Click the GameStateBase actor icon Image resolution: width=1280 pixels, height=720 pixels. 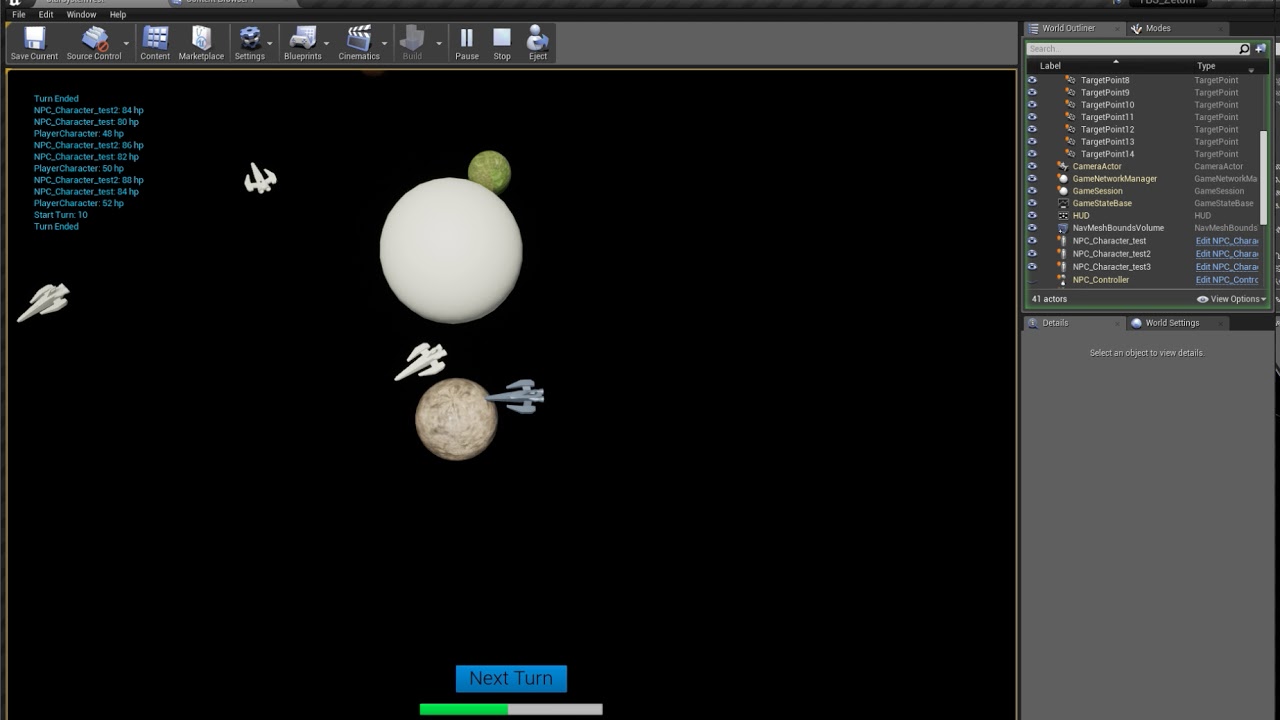[1063, 203]
